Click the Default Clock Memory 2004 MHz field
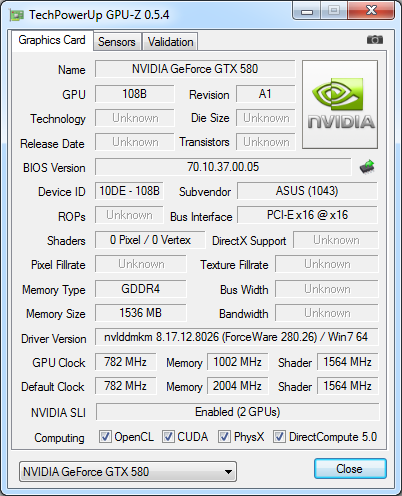The image size is (402, 496). (x=237, y=386)
